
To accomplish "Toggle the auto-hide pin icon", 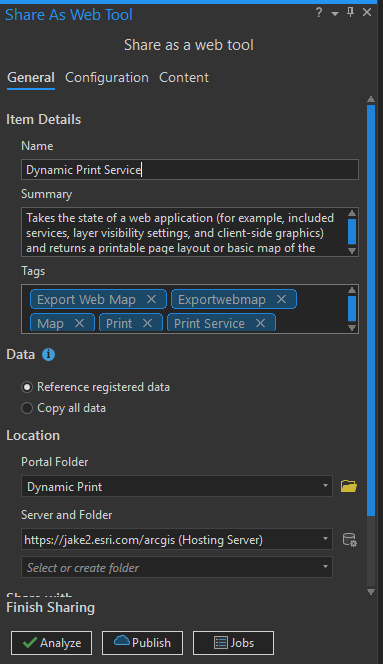I will coord(350,12).
